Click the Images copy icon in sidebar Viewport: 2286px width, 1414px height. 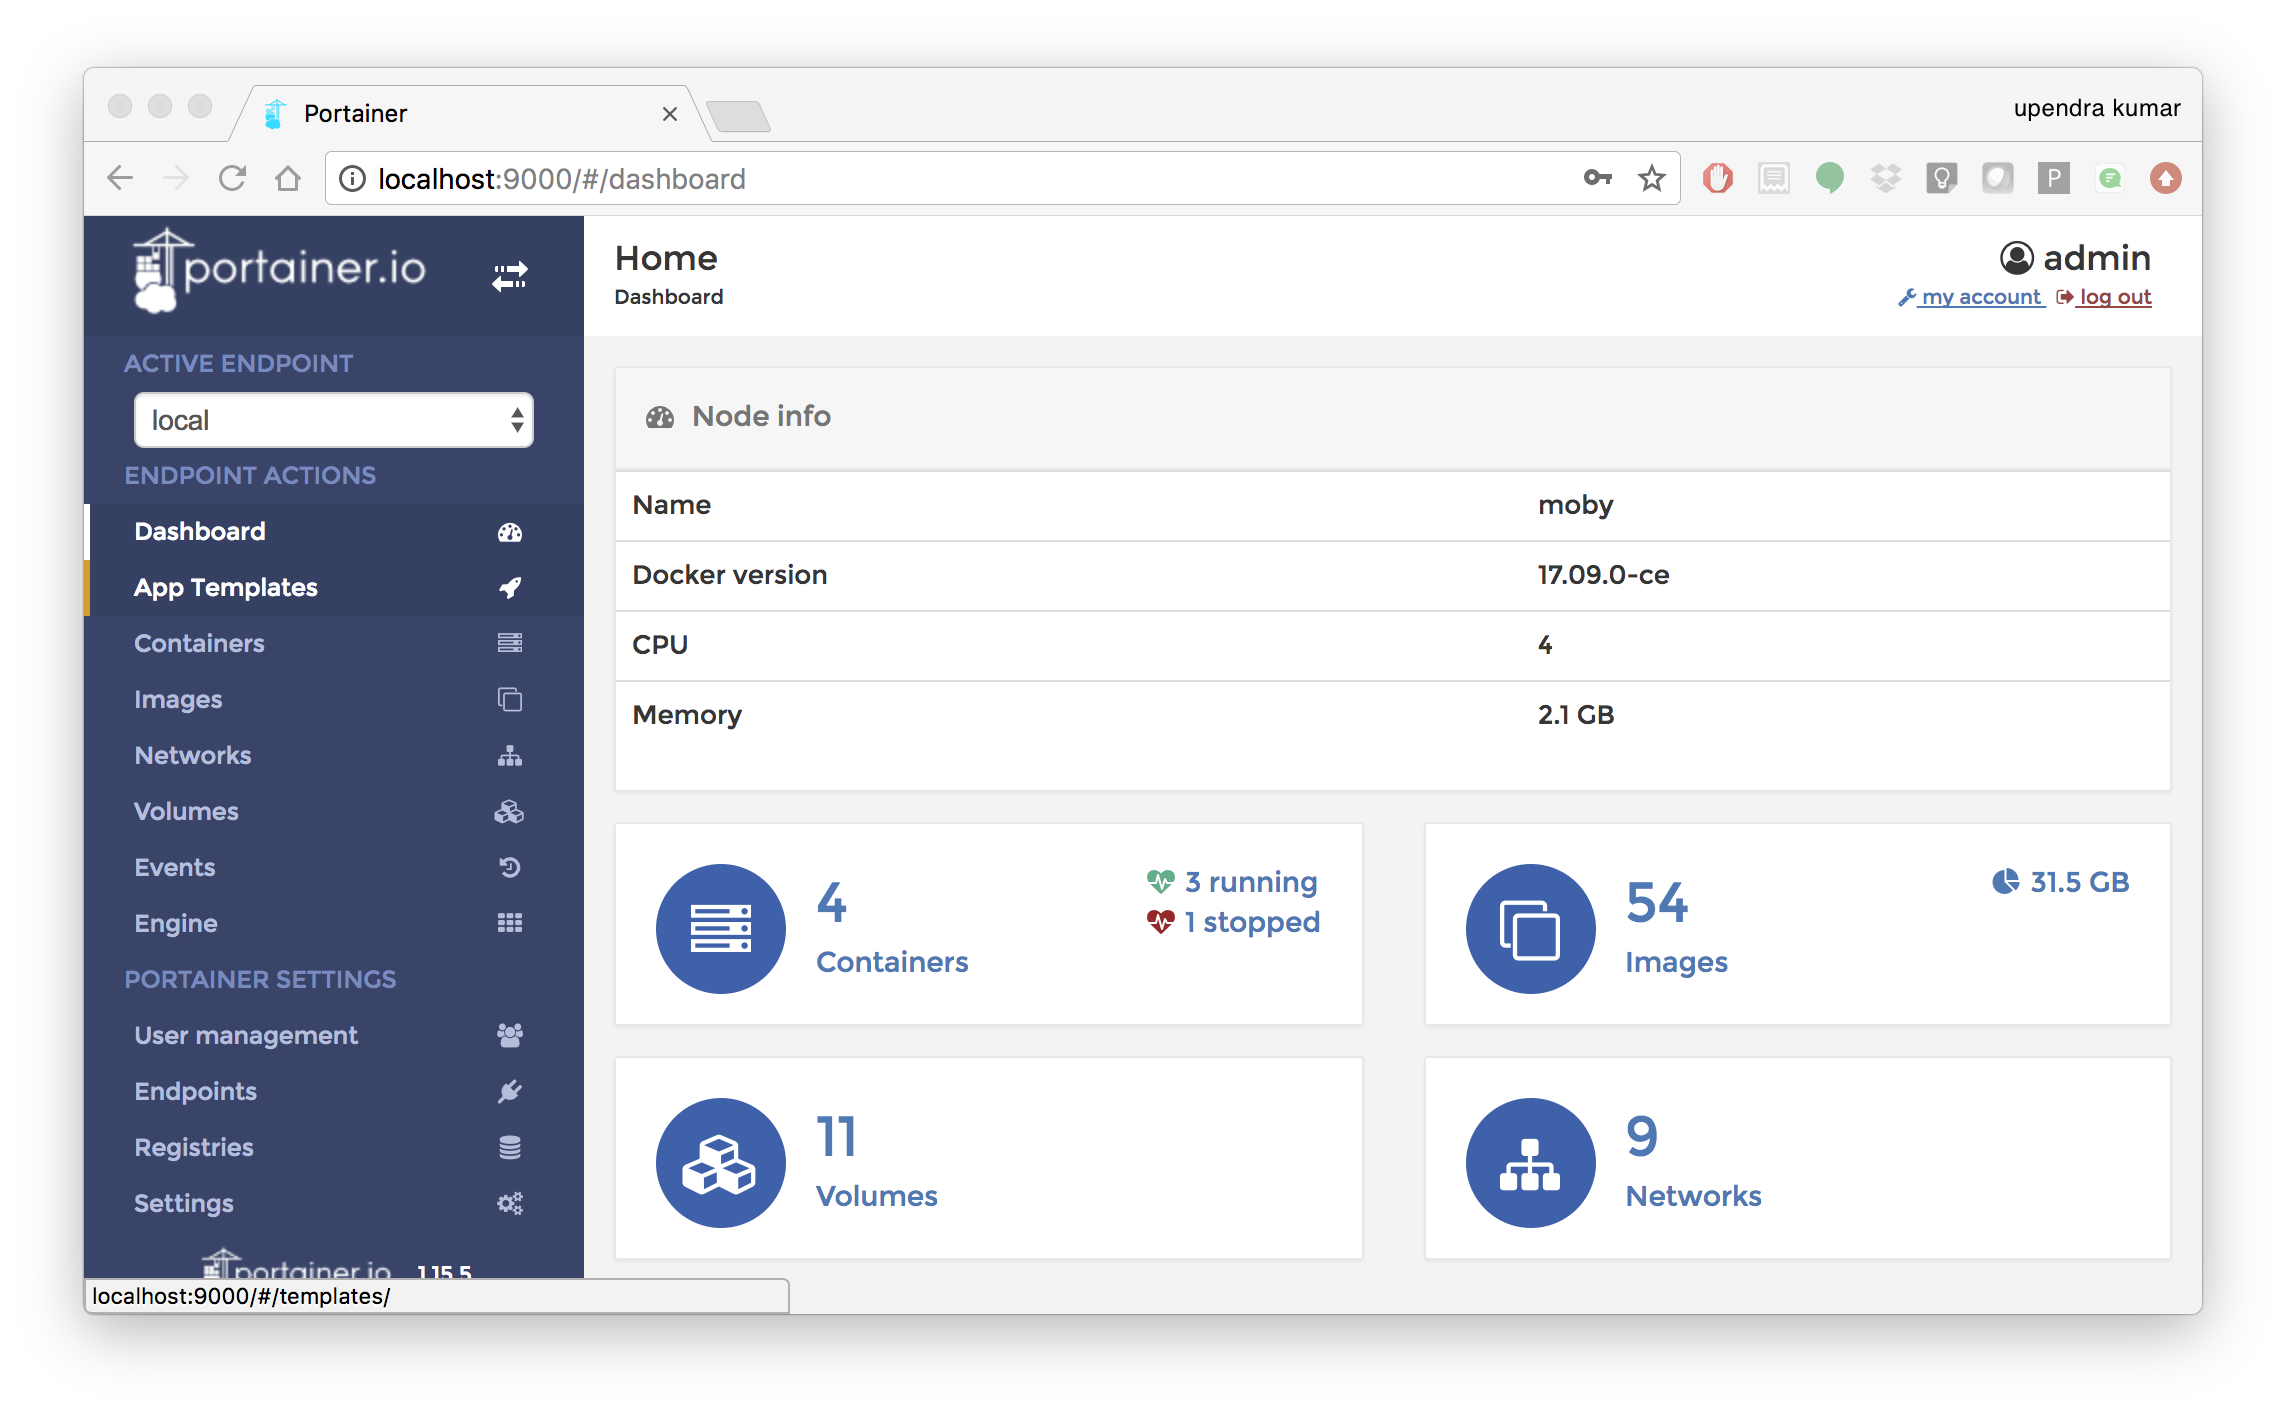pos(510,699)
